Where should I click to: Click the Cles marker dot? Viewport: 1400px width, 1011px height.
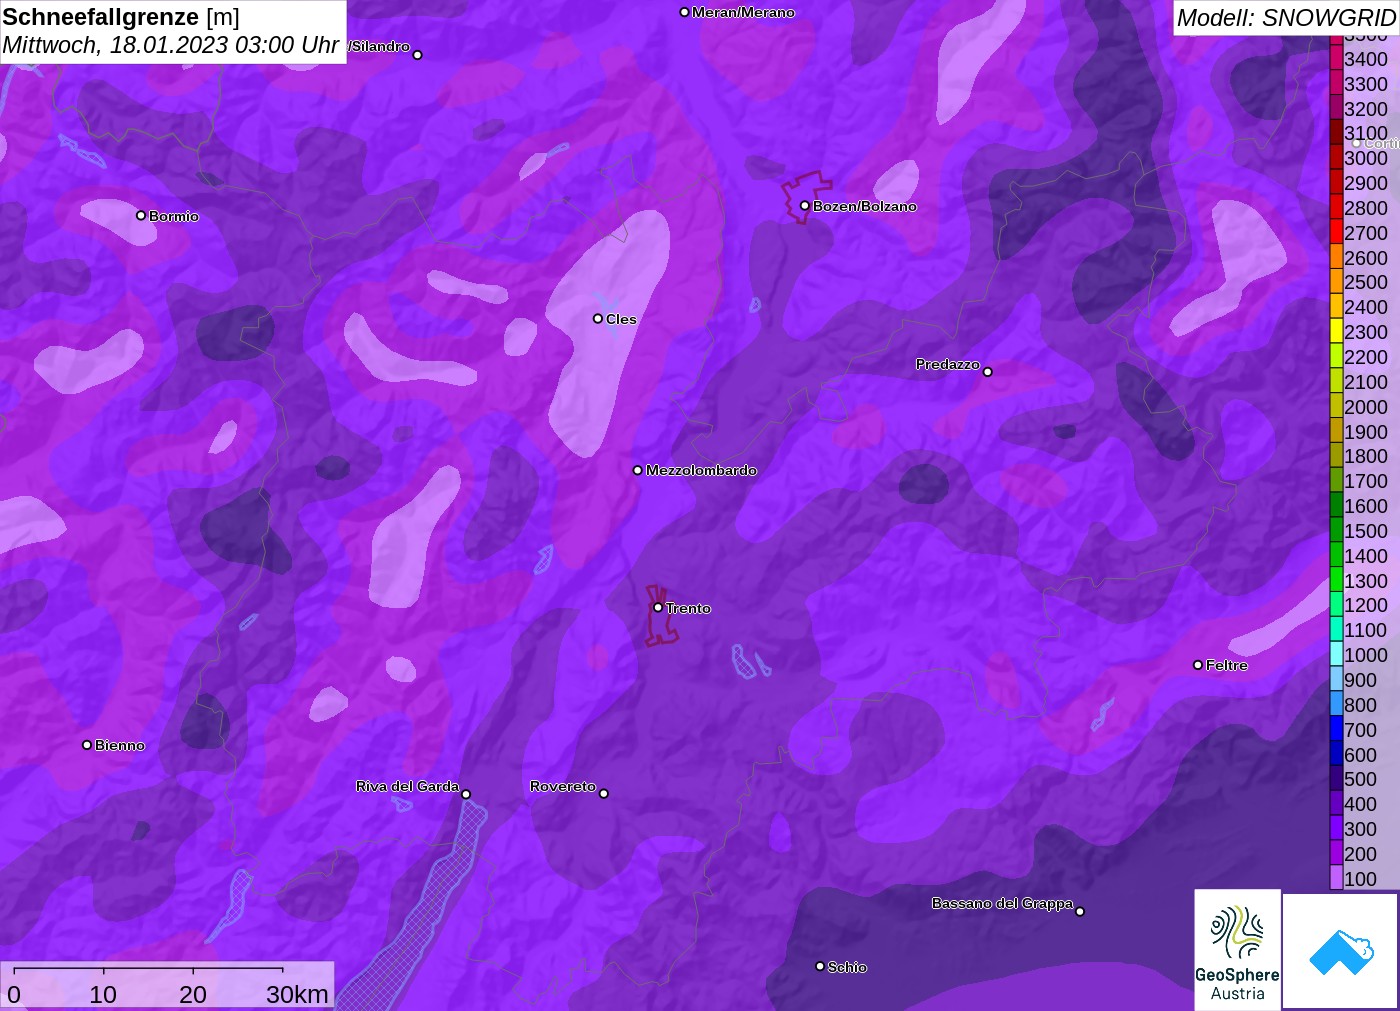click(x=598, y=319)
